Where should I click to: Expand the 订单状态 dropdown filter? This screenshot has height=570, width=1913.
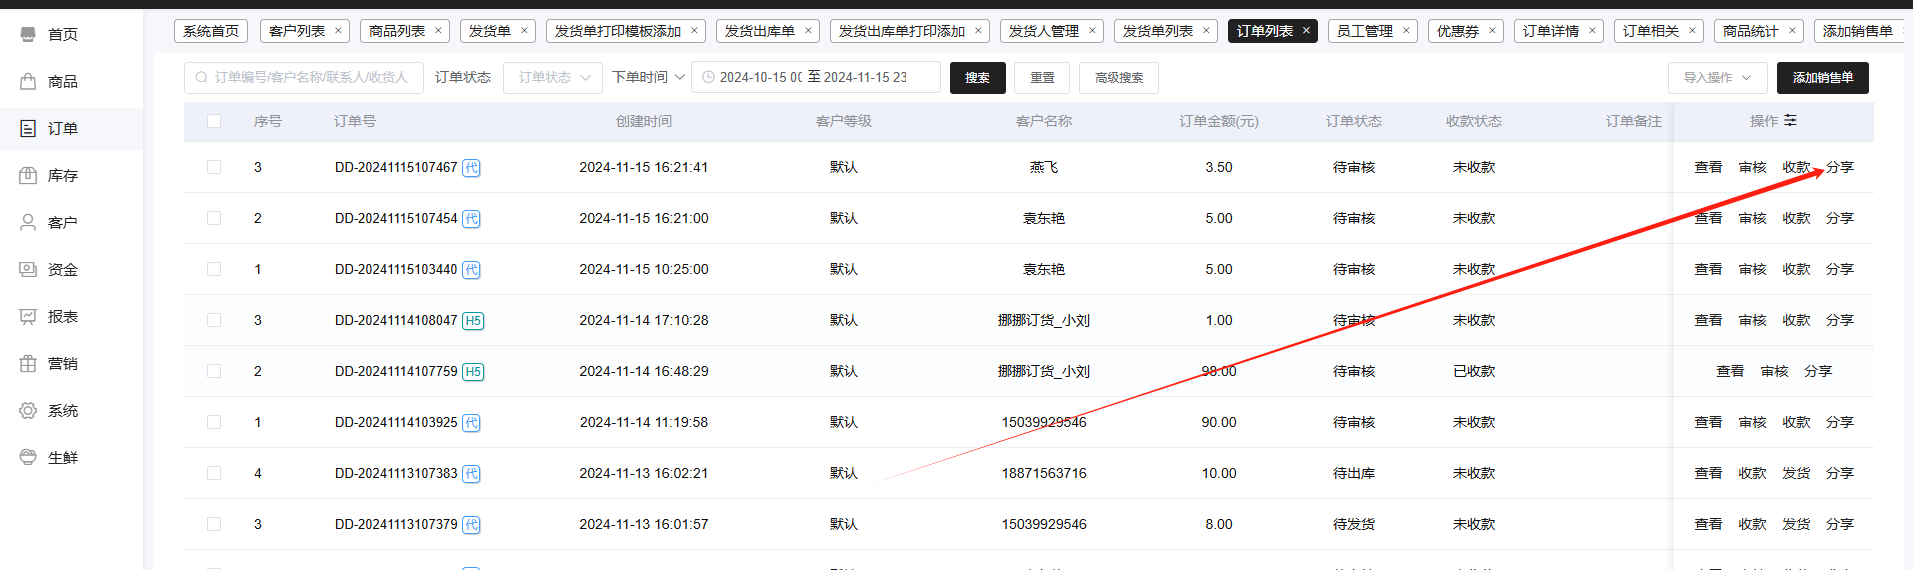point(553,78)
